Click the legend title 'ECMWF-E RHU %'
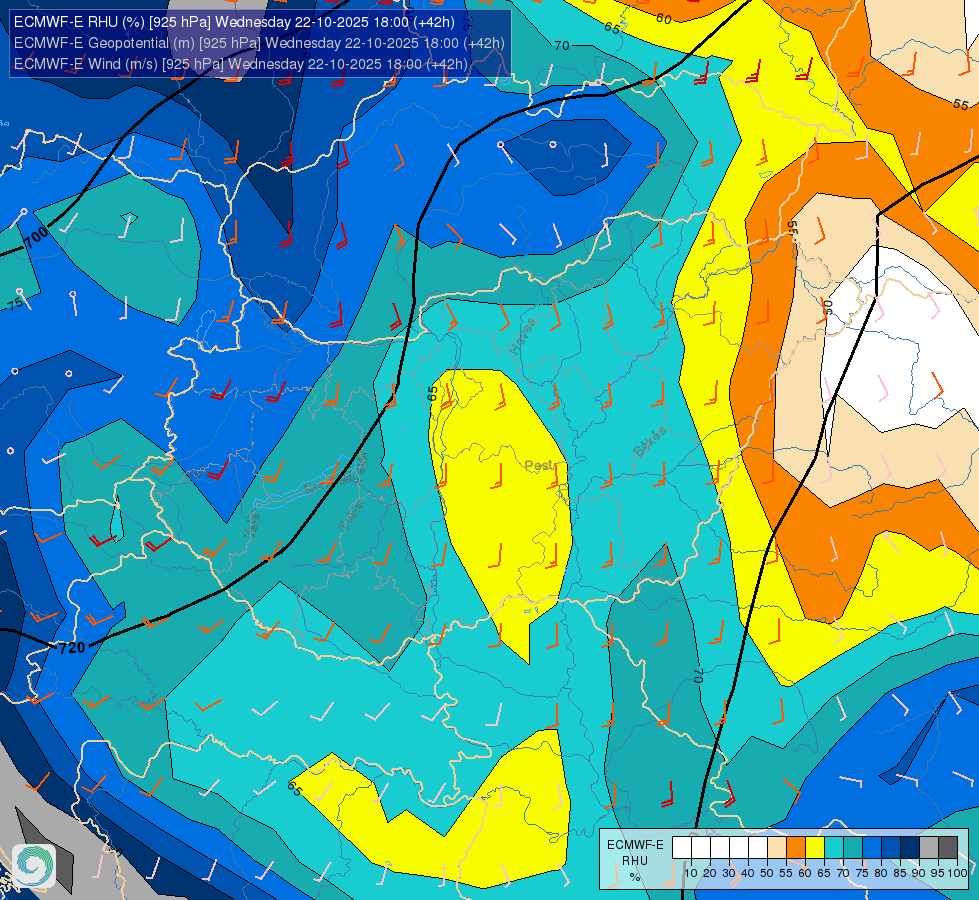The image size is (979, 900). [635, 861]
